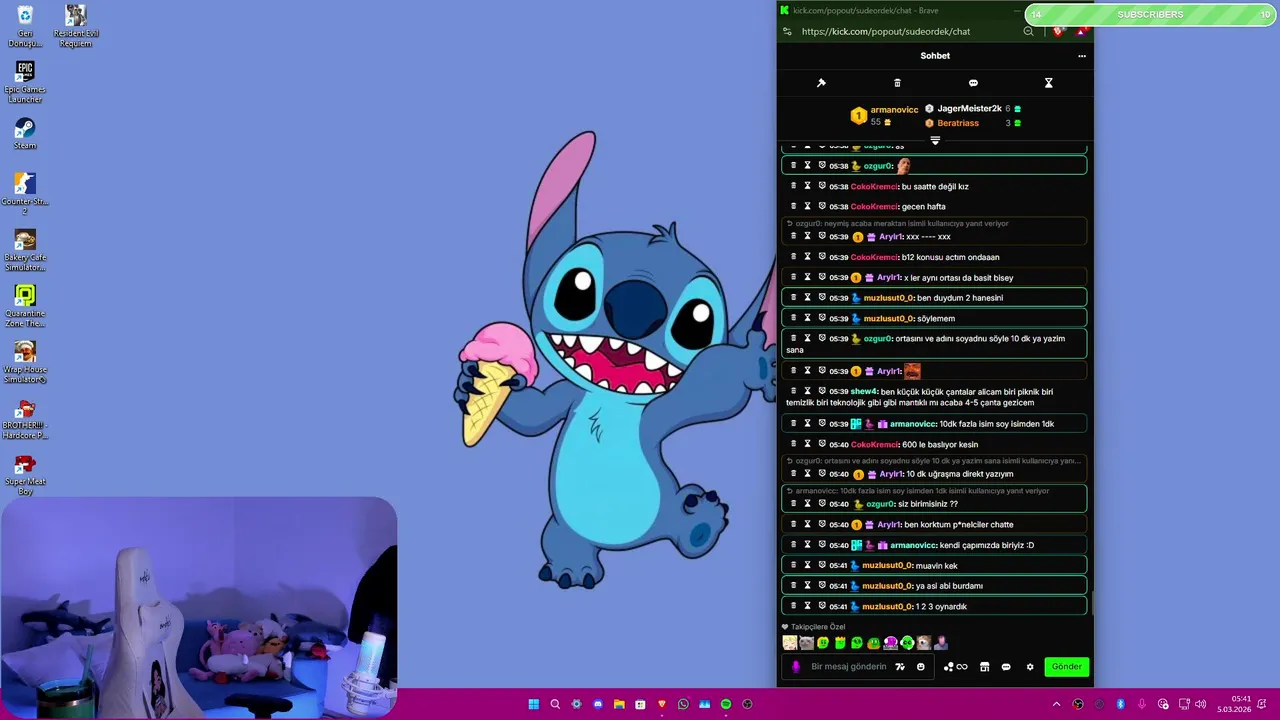
Task: Click the chat bubble icon beside the shop icon
Action: [x=1006, y=667]
